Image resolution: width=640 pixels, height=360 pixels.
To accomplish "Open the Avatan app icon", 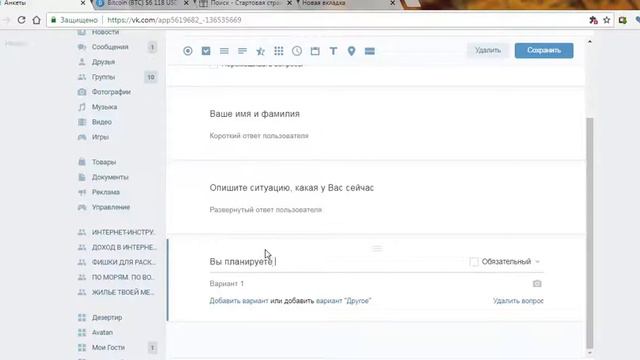I will point(82,333).
